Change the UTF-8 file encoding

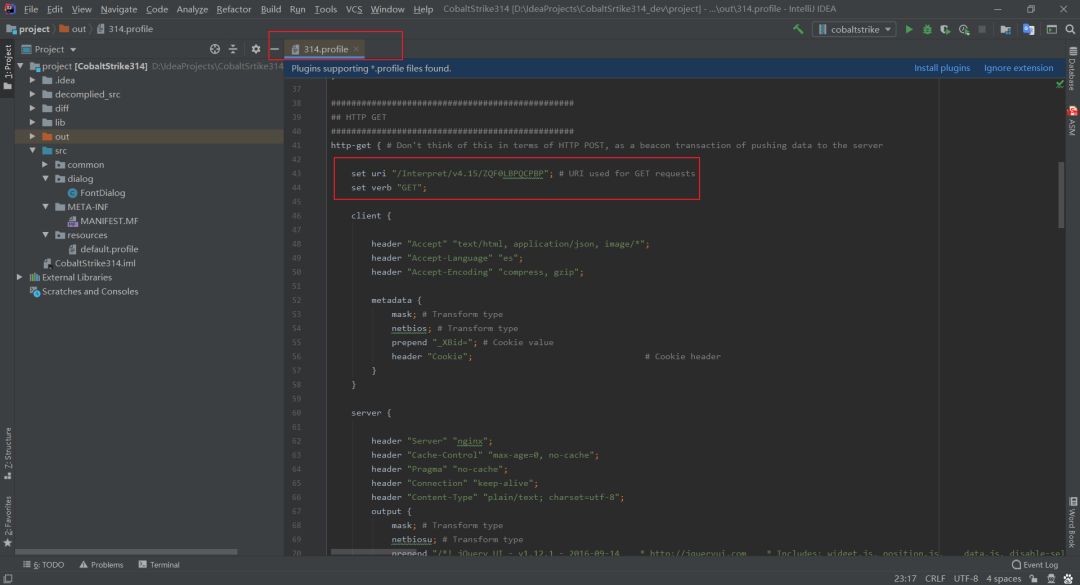[966, 579]
